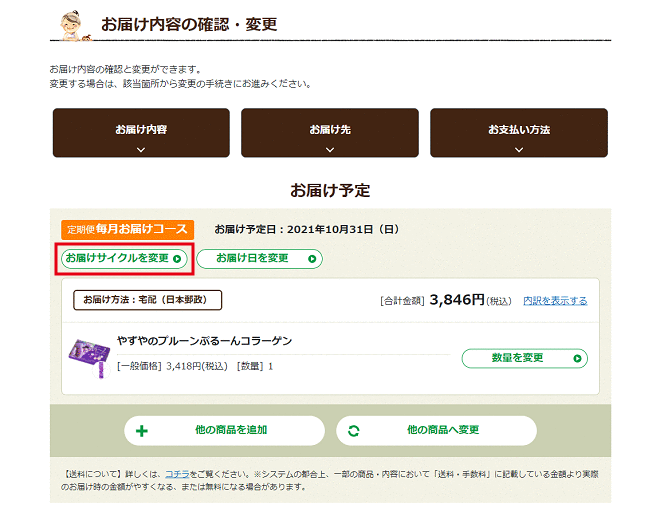This screenshot has height=516, width=660.
Task: Switch product with 他の商品へ変更
Action: [436, 431]
